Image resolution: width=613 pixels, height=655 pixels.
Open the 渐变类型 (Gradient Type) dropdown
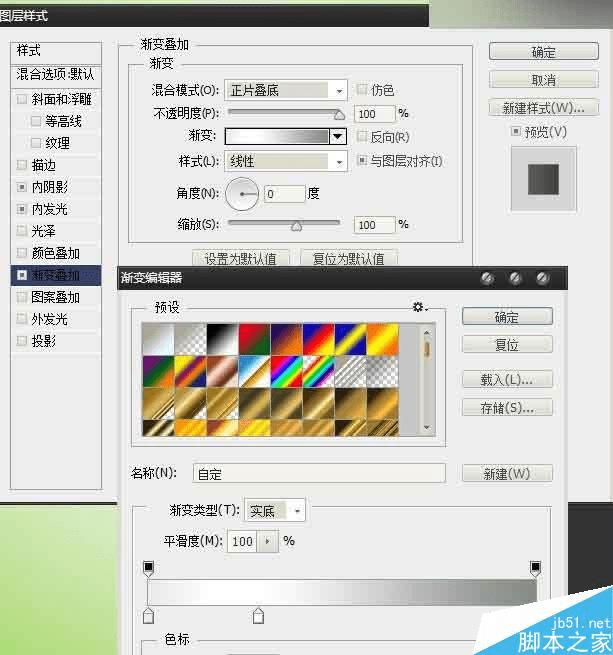click(275, 510)
